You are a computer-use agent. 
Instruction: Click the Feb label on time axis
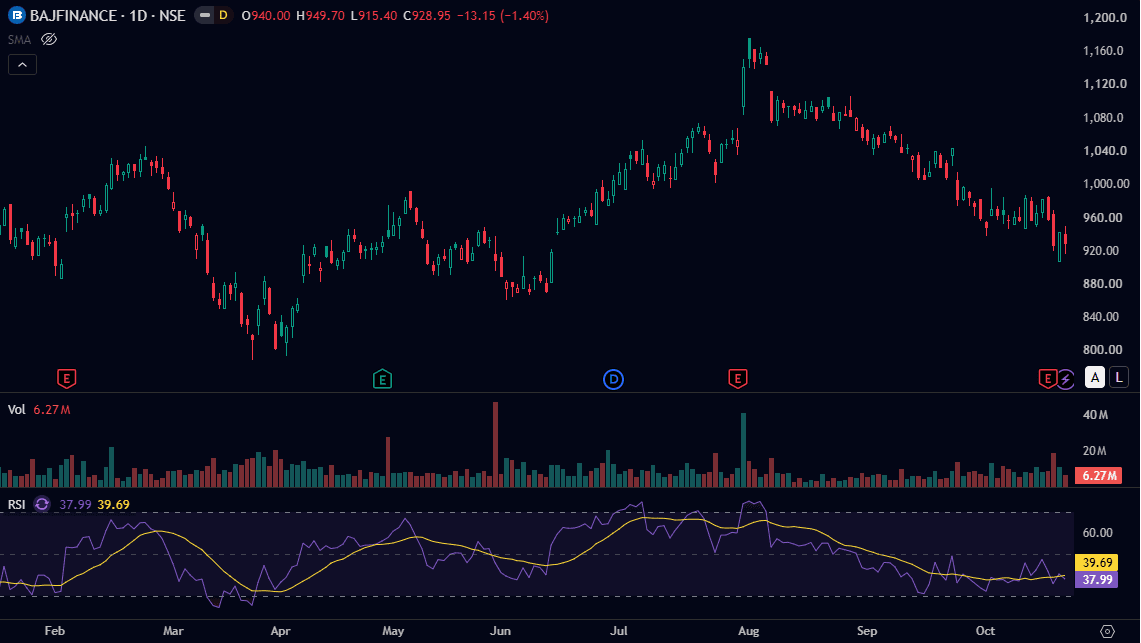coord(55,631)
